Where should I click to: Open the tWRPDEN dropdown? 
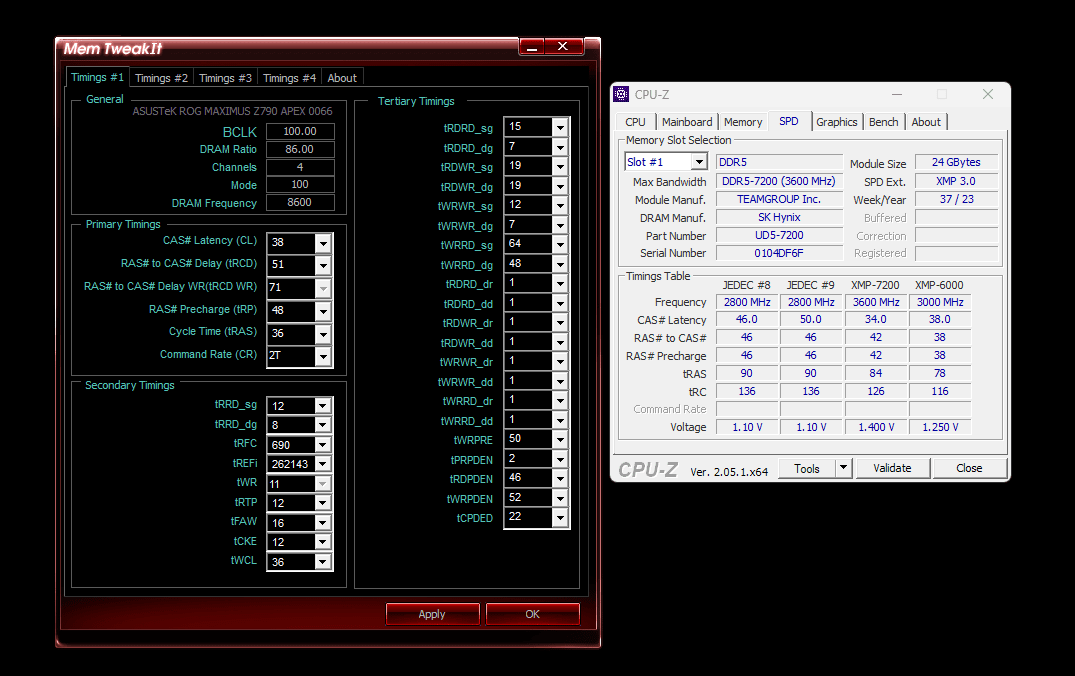(x=561, y=498)
